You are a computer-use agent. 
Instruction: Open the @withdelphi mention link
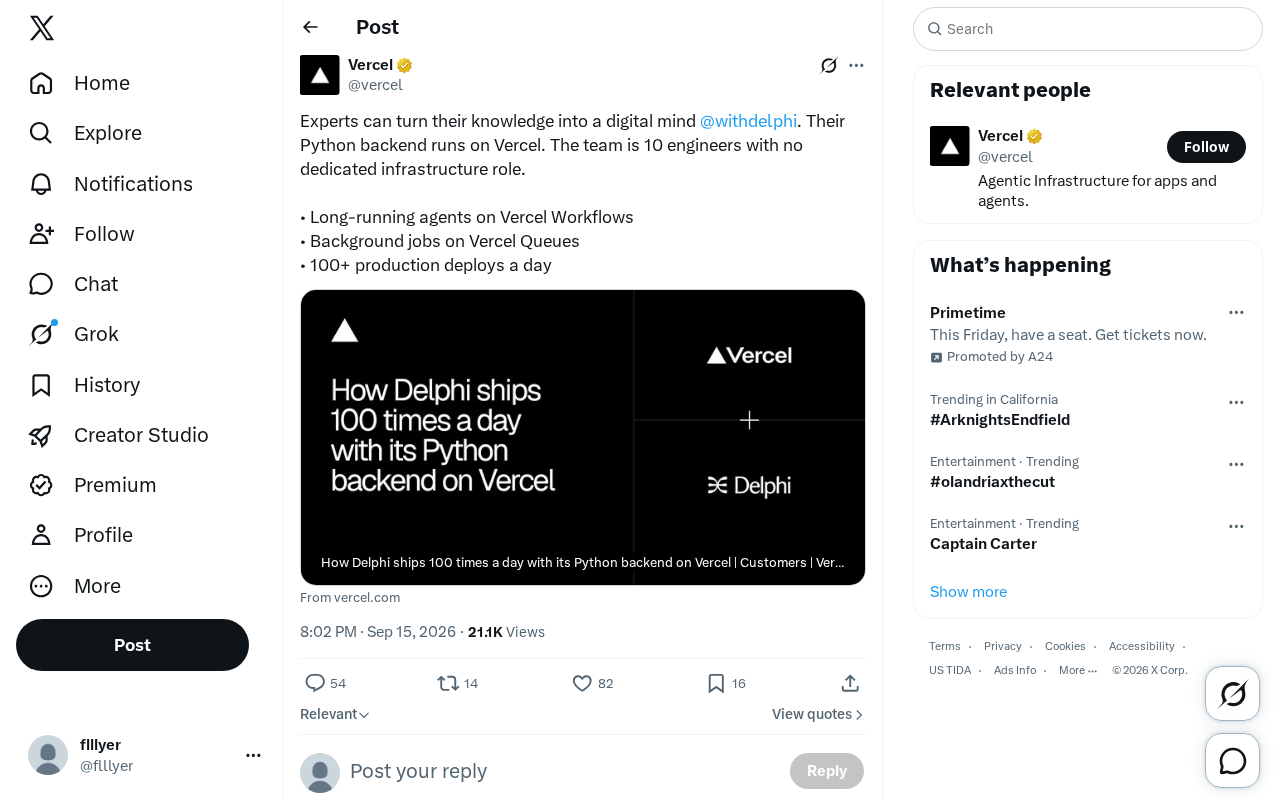click(x=748, y=121)
